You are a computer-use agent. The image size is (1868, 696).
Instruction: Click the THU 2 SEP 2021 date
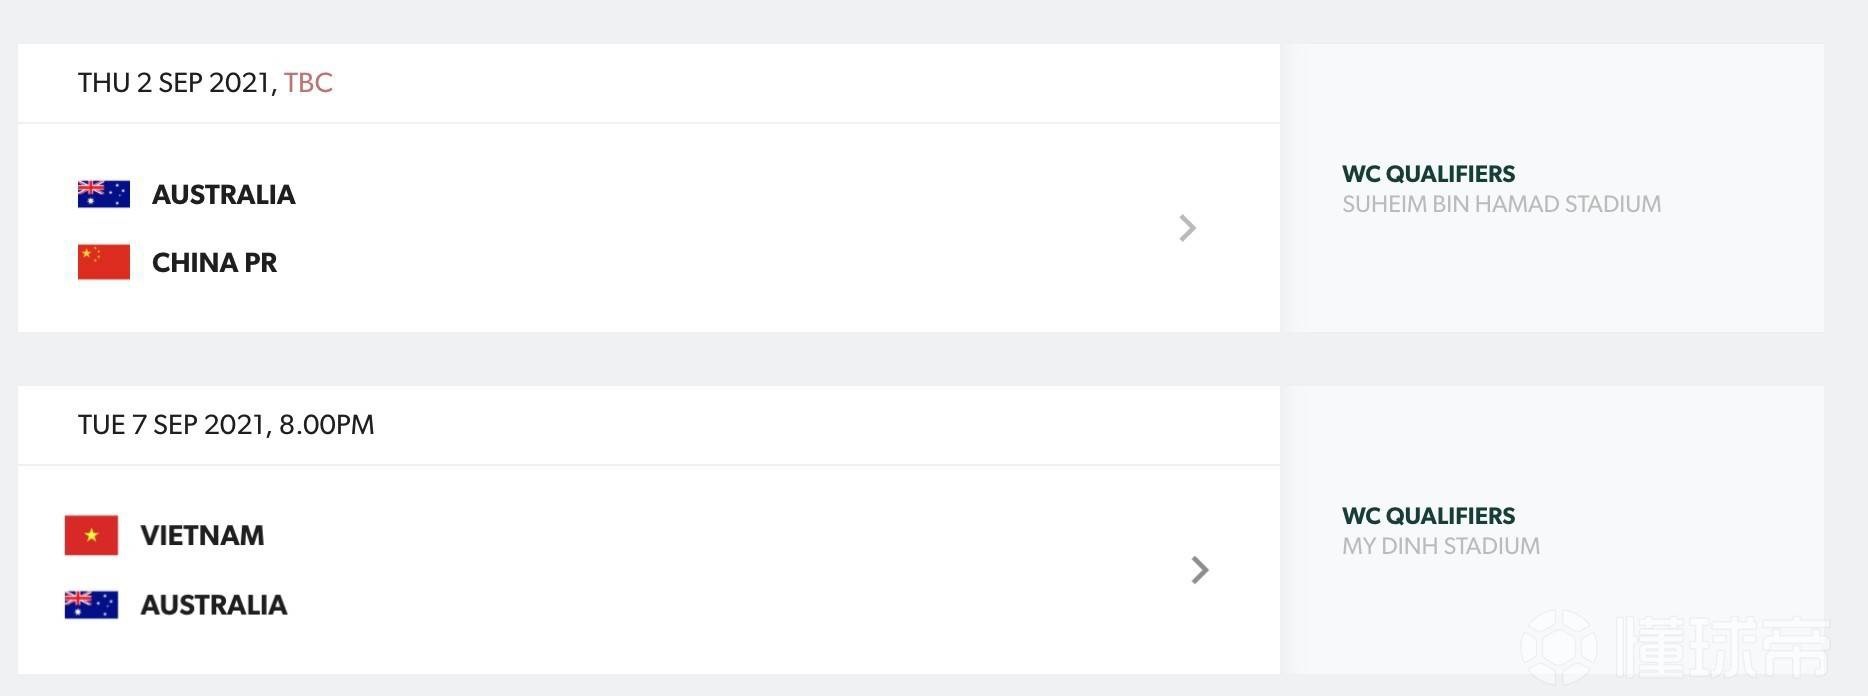174,83
